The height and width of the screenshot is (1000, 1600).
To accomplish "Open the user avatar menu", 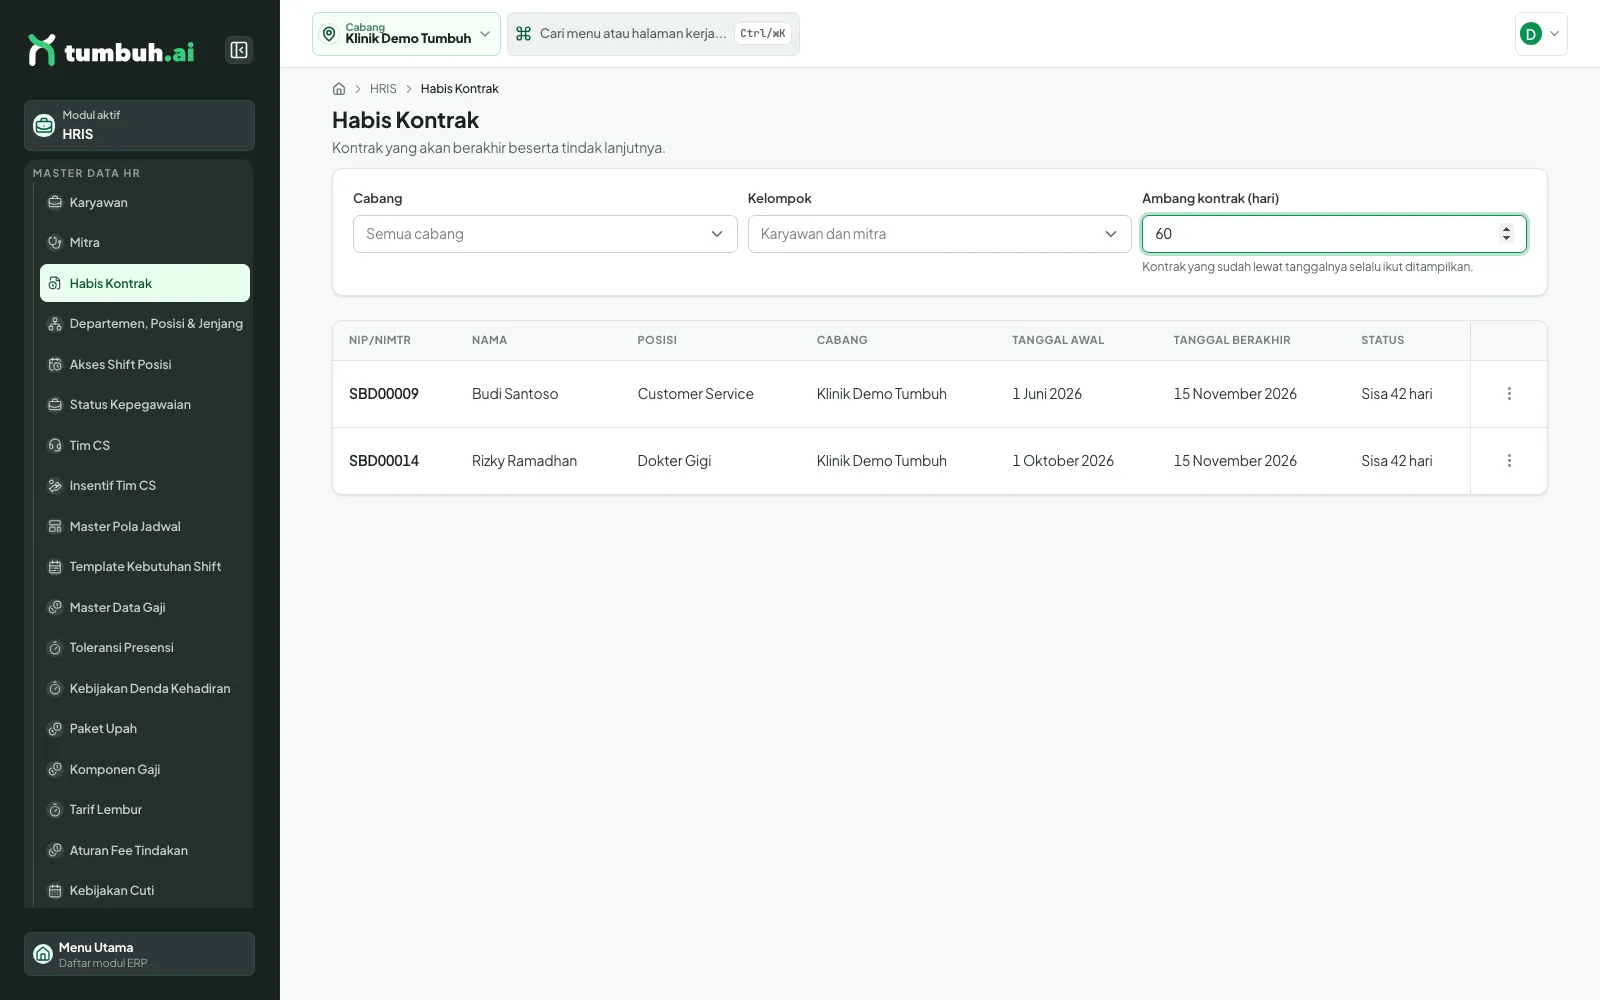I will click(x=1541, y=34).
